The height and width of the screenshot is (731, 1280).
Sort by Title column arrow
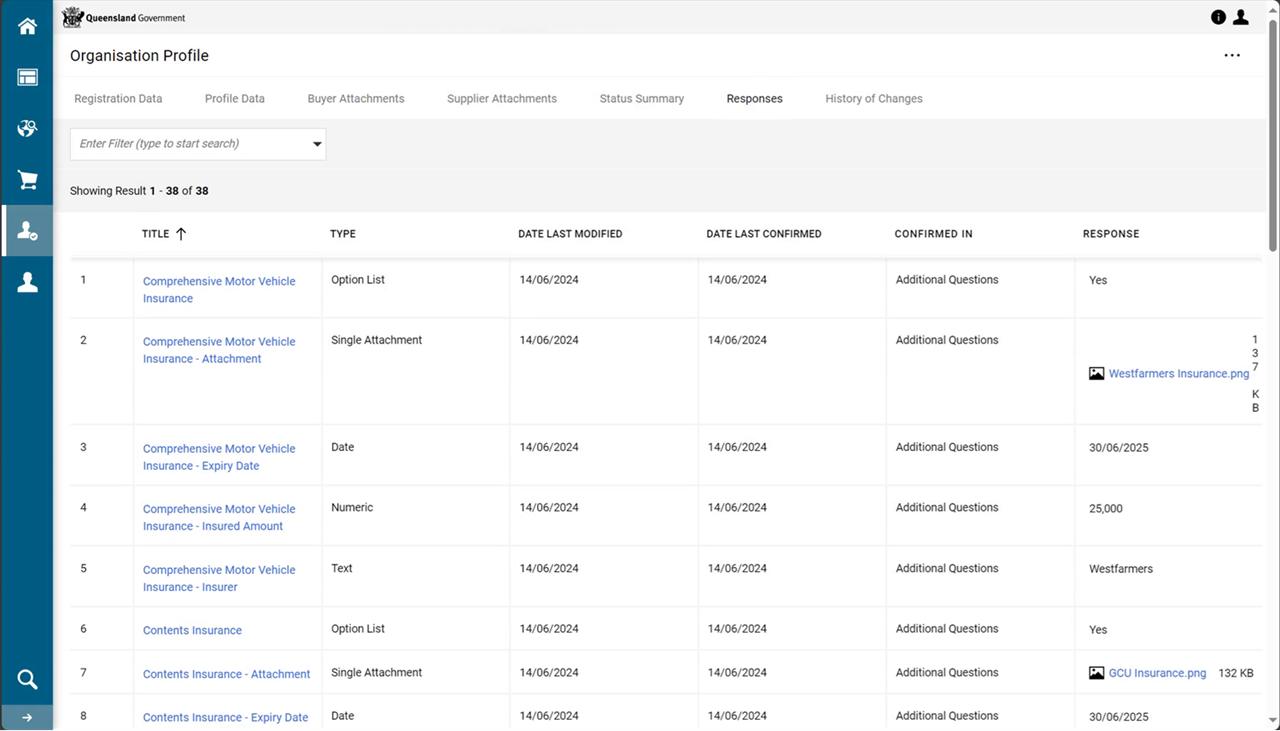[181, 234]
